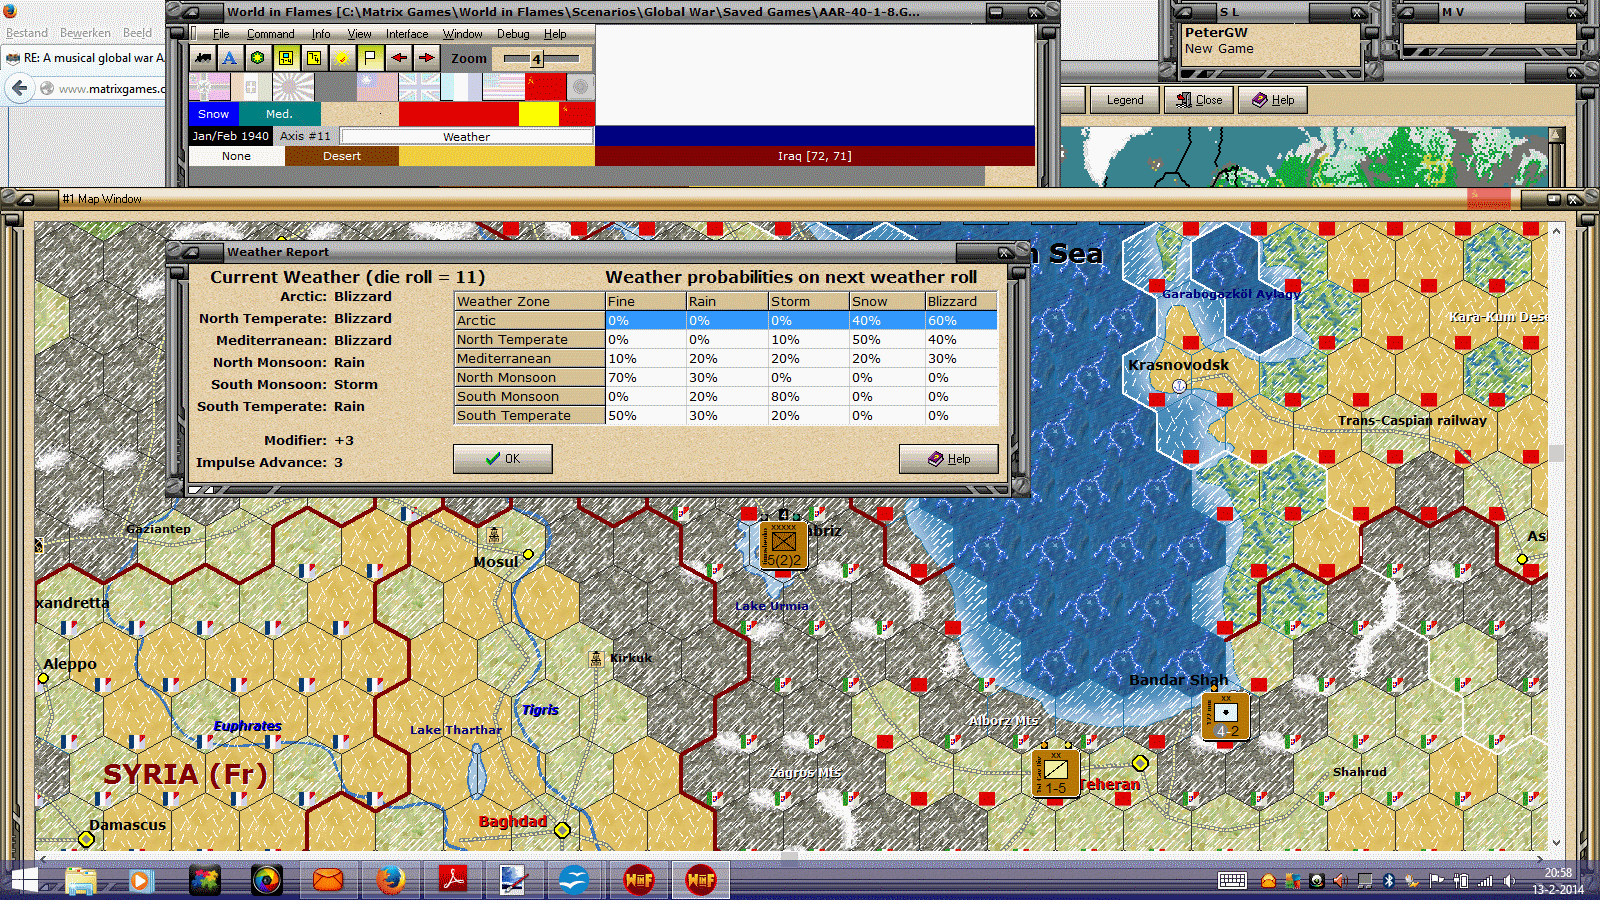
Task: Select the Nationalist China flag
Action: (377, 87)
